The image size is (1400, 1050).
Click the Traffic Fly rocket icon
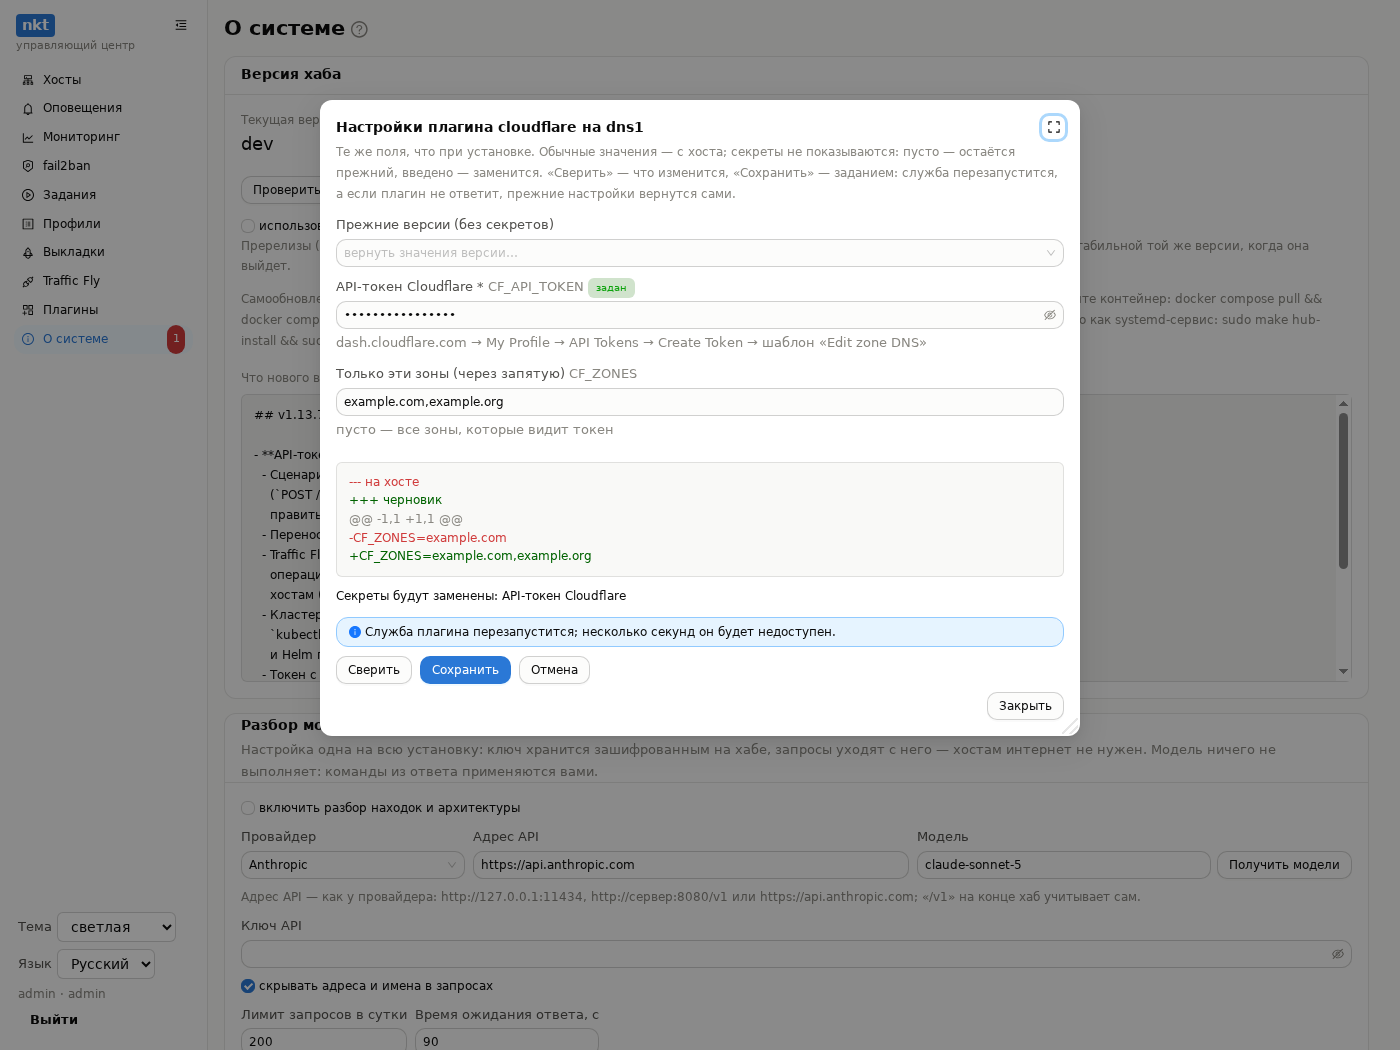[x=28, y=281]
